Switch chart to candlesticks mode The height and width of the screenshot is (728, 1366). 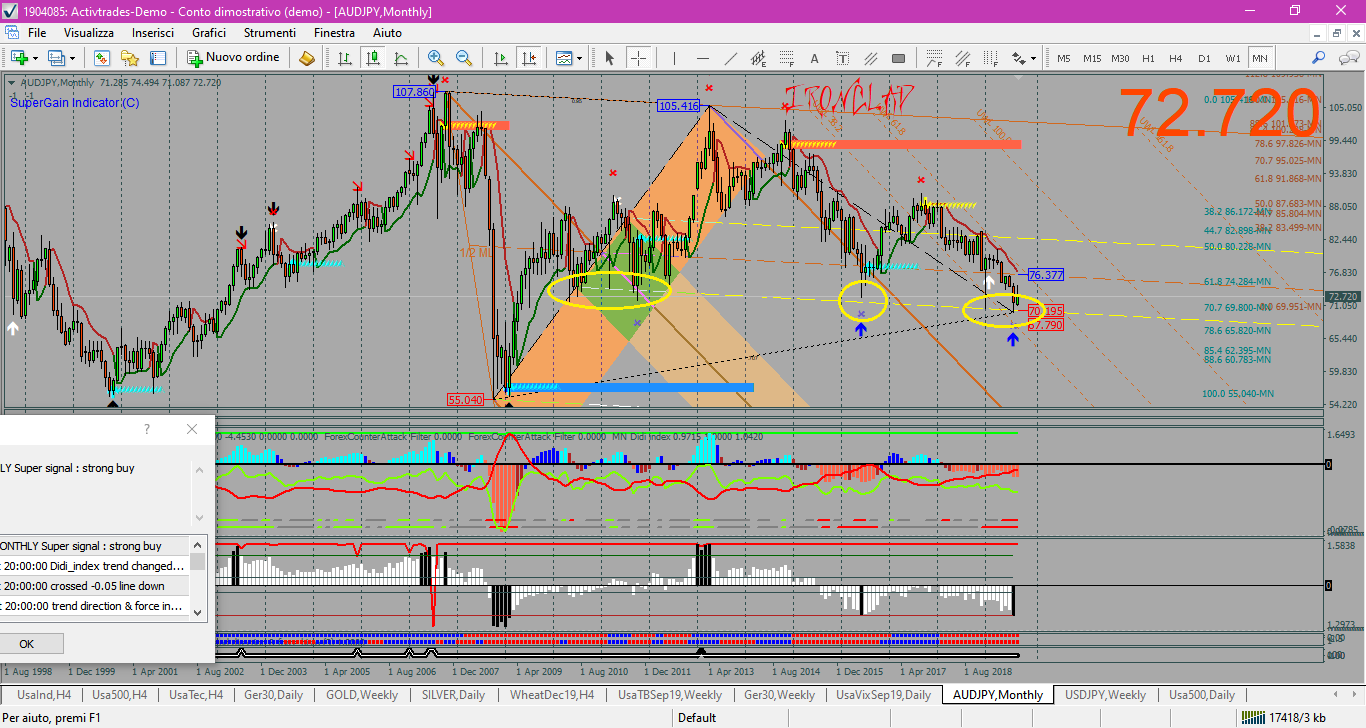(373, 58)
